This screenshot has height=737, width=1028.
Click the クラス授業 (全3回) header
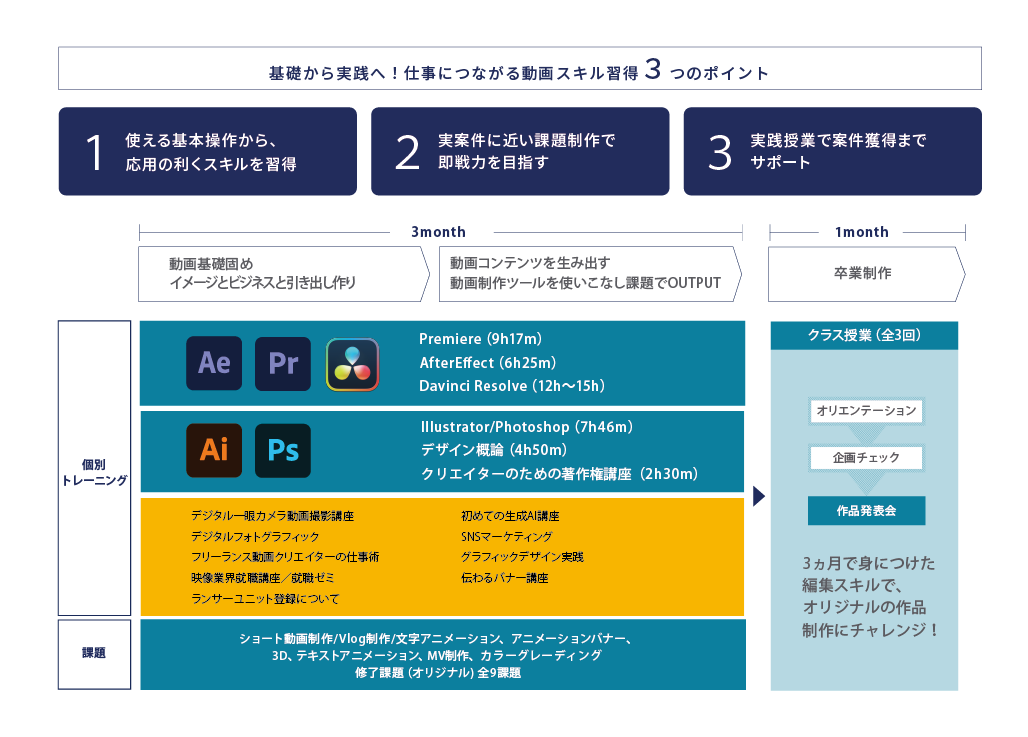(864, 335)
